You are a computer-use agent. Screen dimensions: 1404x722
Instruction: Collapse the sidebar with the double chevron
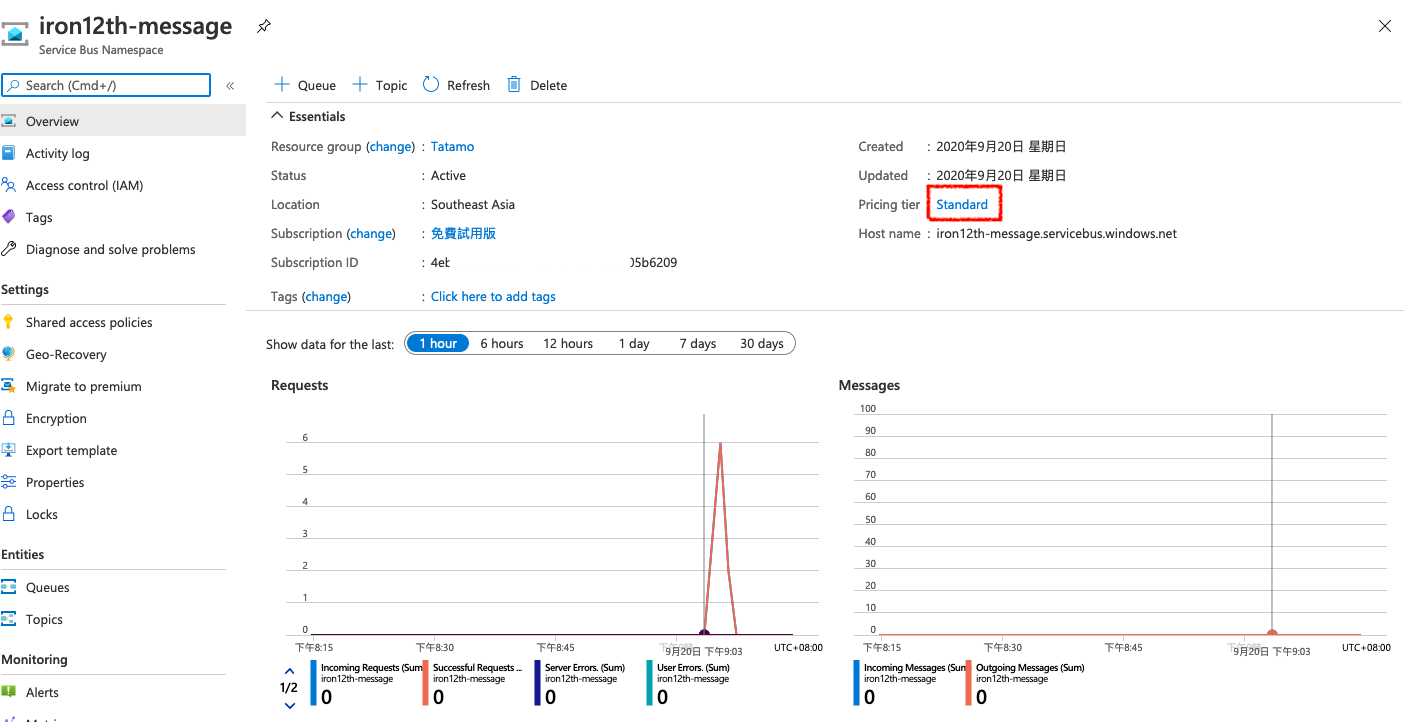(230, 86)
